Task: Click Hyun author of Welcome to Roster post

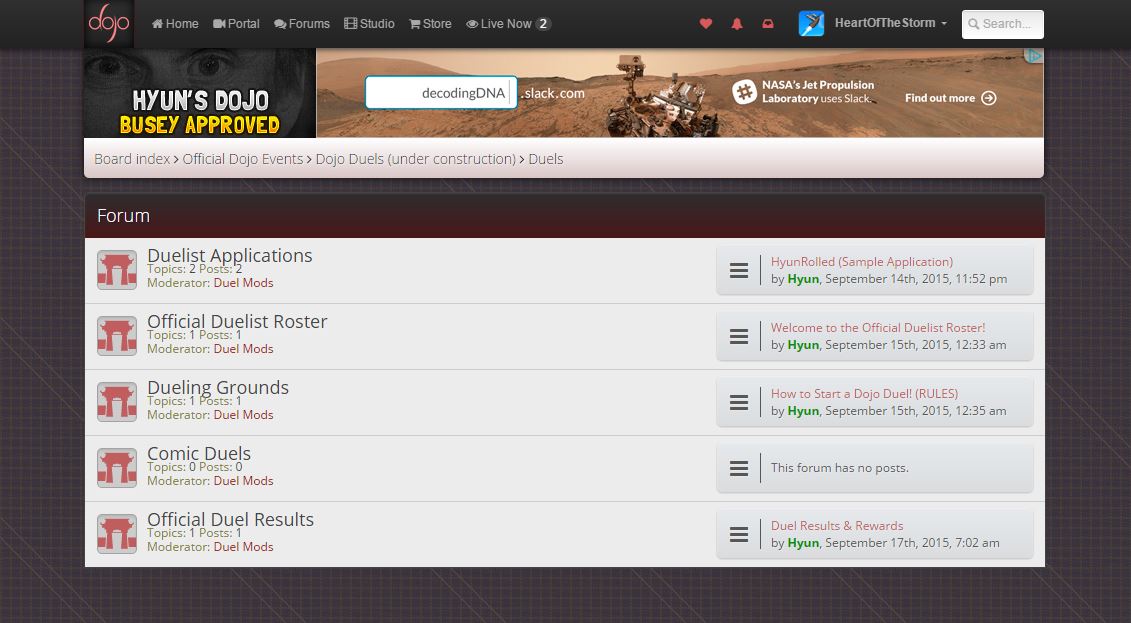Action: pos(803,345)
